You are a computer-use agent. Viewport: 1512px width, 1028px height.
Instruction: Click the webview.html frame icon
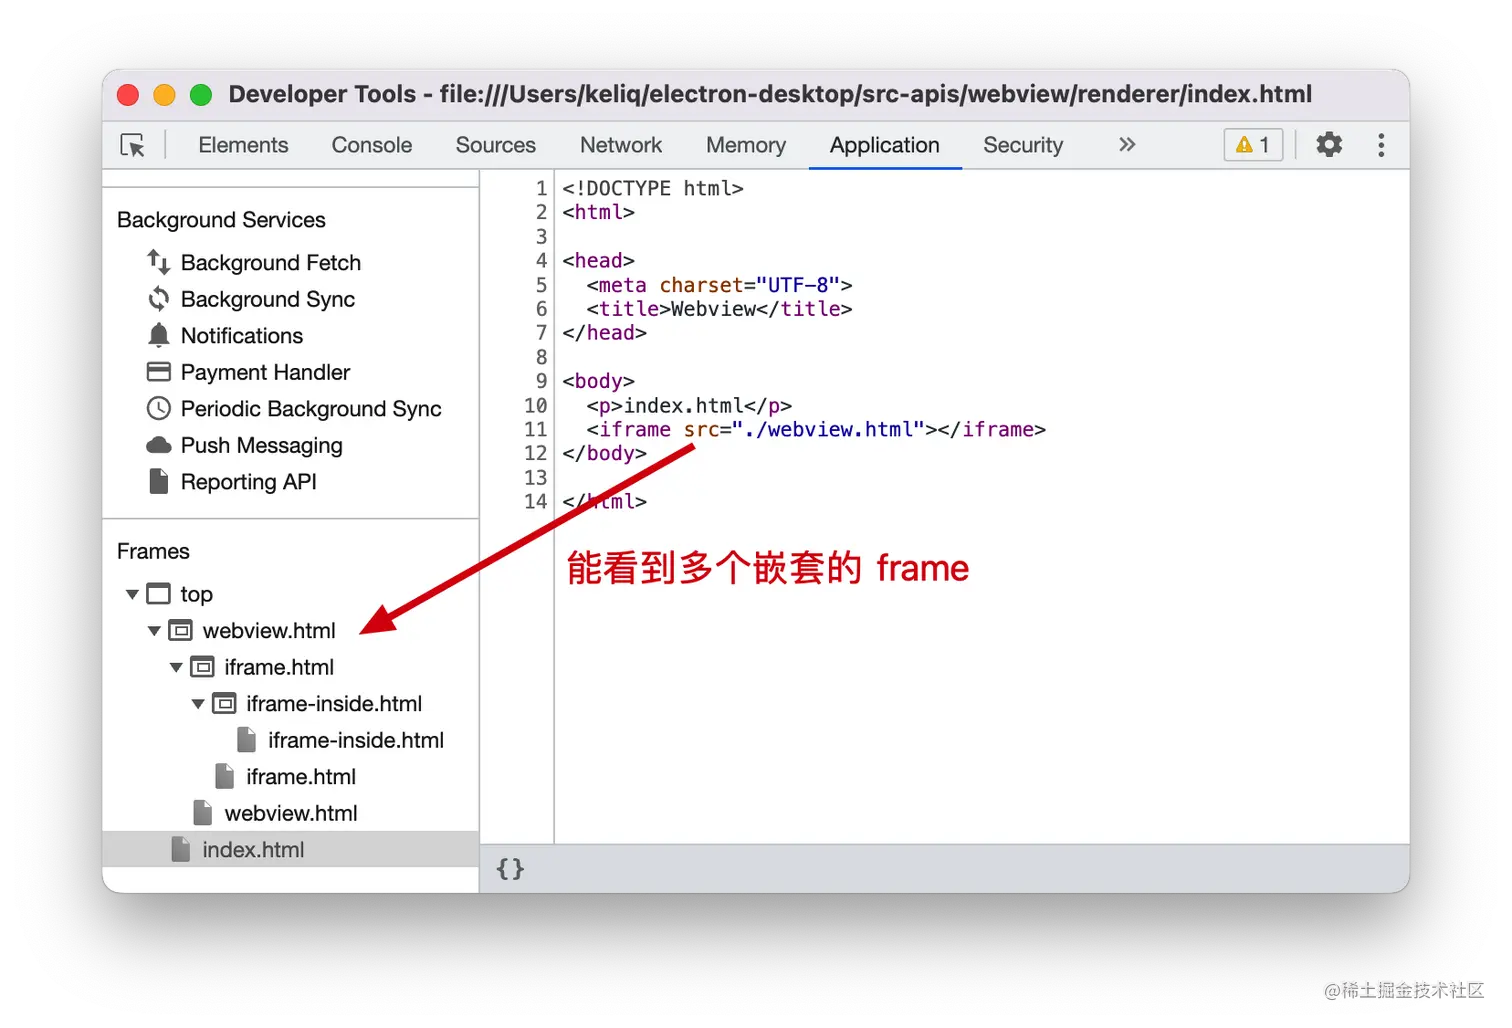(x=181, y=630)
